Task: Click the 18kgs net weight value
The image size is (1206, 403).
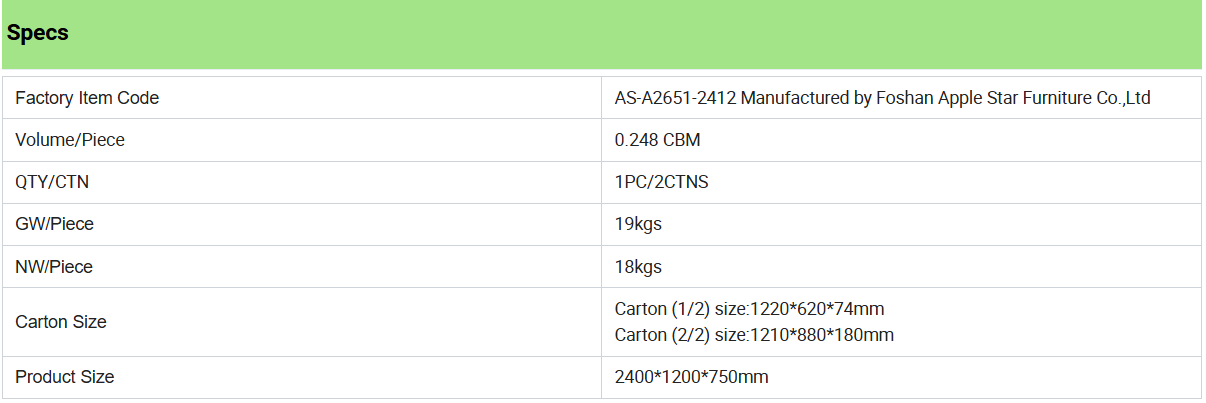Action: click(638, 268)
